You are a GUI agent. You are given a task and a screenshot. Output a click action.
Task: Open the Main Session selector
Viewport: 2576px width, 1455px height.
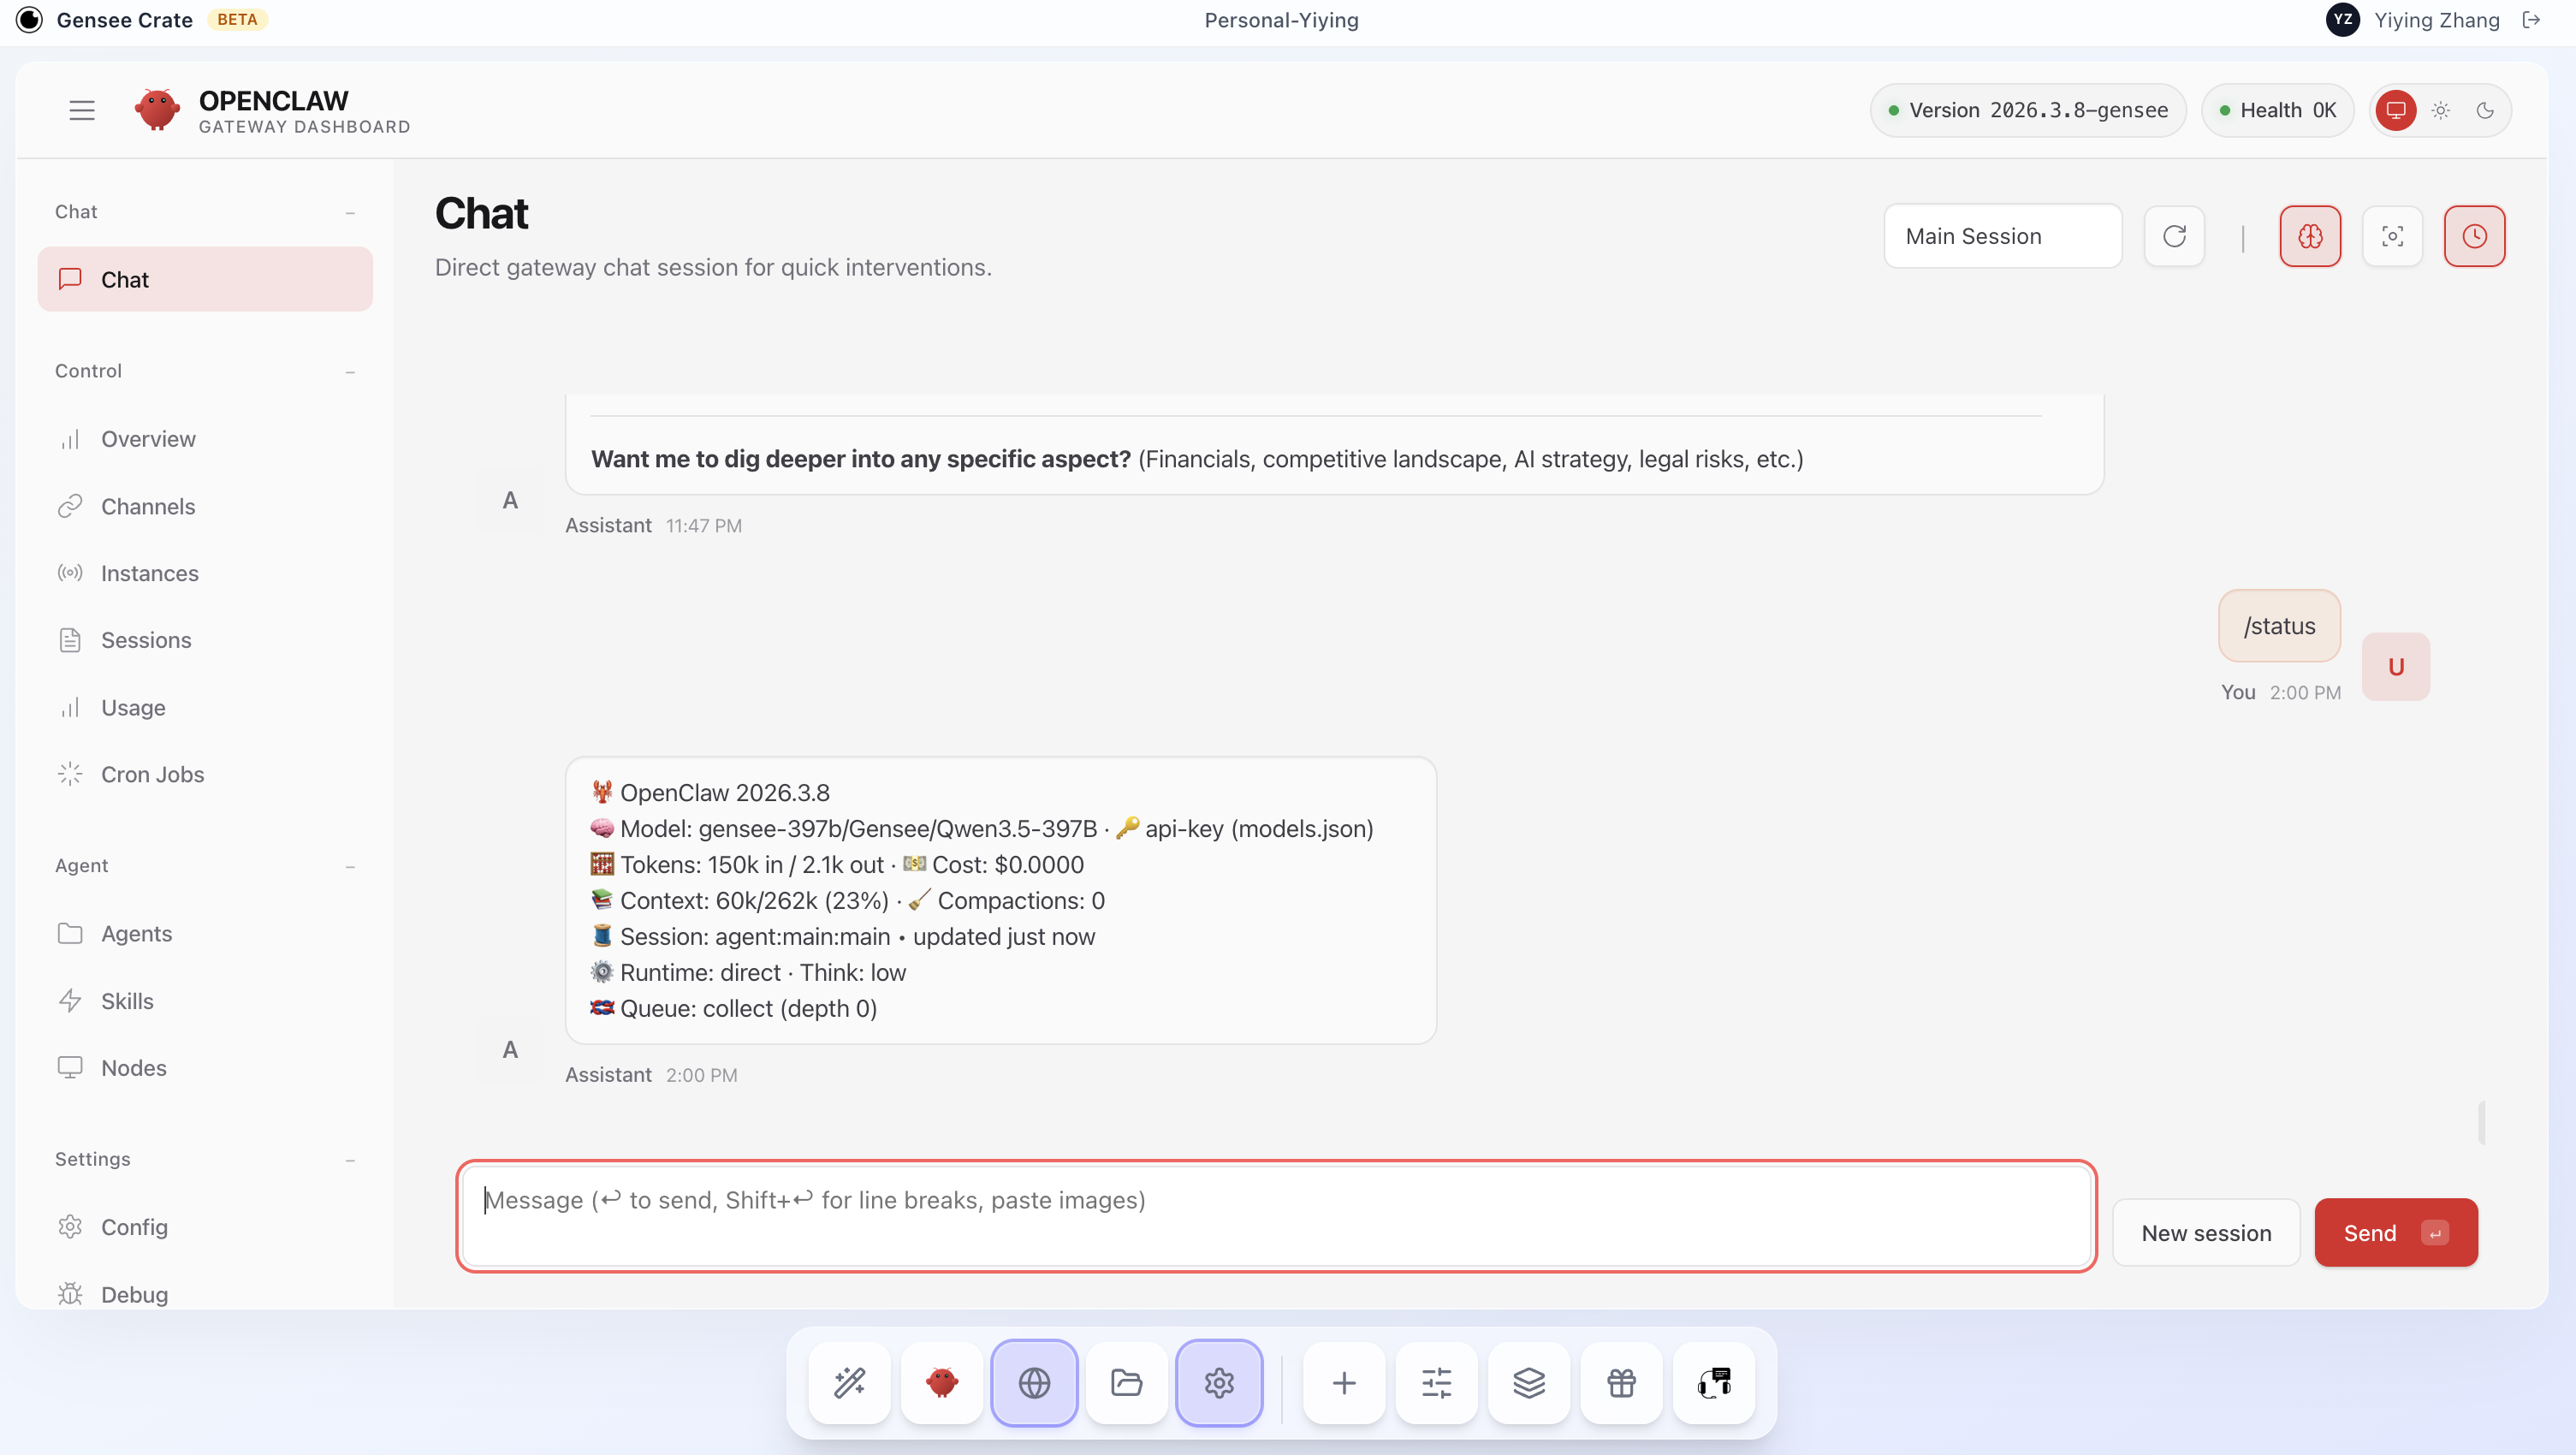(2003, 236)
